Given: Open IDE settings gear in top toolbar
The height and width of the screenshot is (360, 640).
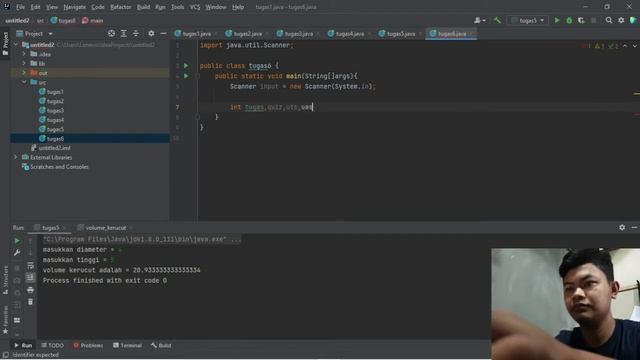Looking at the screenshot, I should click(621, 20).
